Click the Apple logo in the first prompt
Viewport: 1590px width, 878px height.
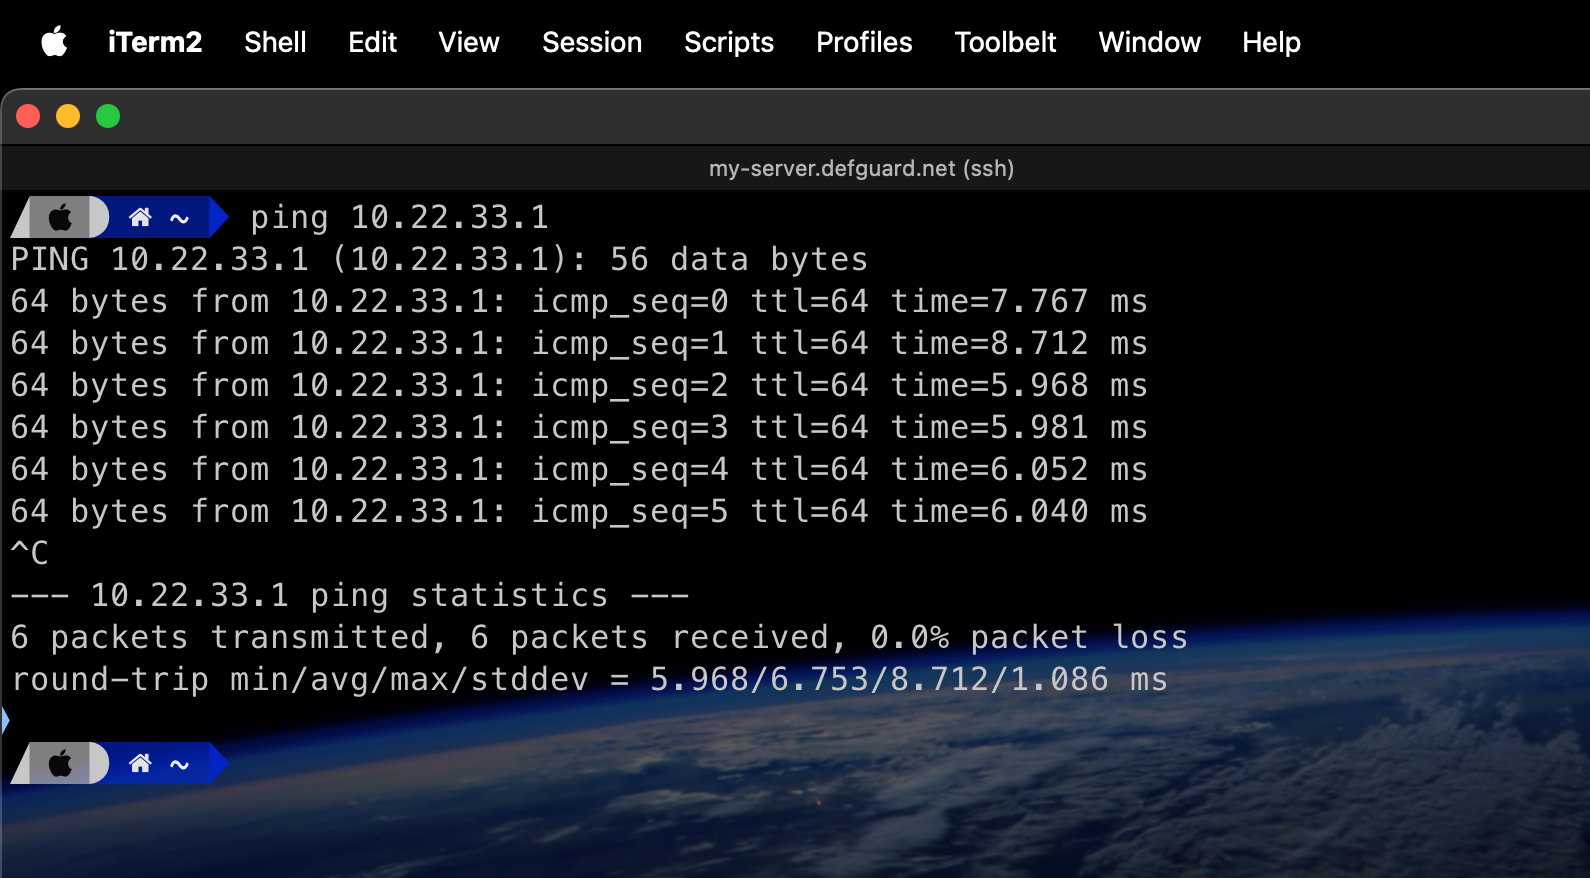coord(61,217)
